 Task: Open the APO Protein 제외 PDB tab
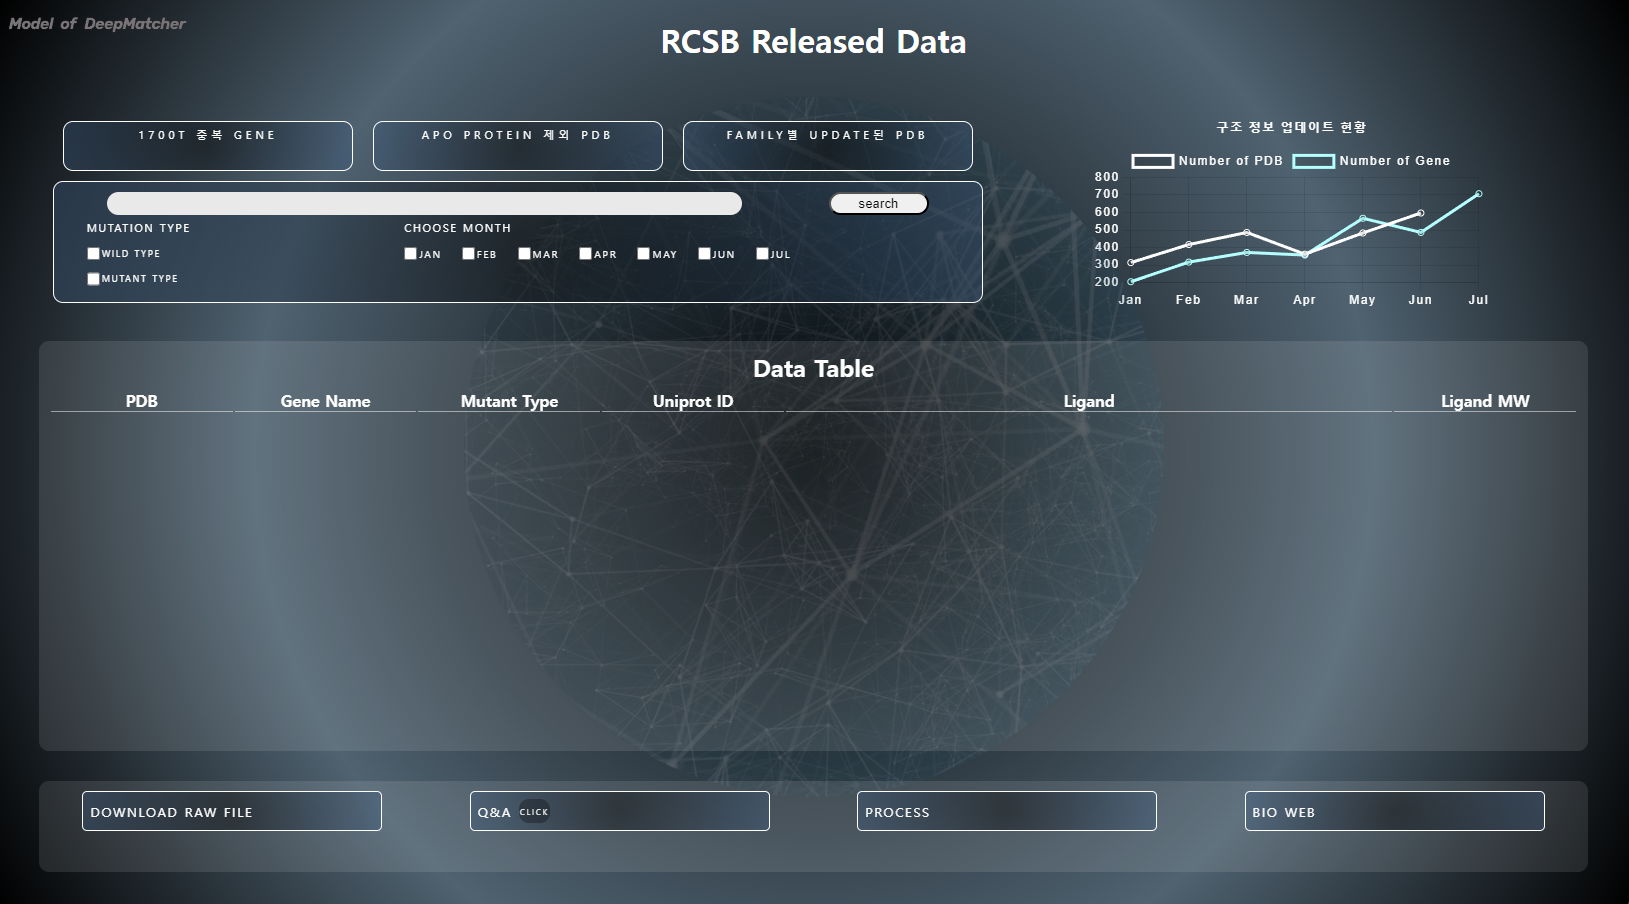517,146
